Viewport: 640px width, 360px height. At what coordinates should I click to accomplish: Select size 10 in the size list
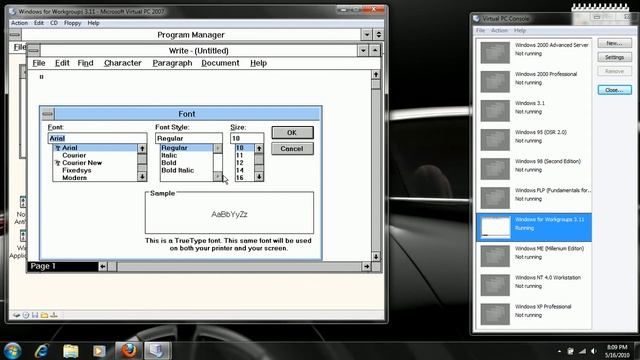pos(244,148)
